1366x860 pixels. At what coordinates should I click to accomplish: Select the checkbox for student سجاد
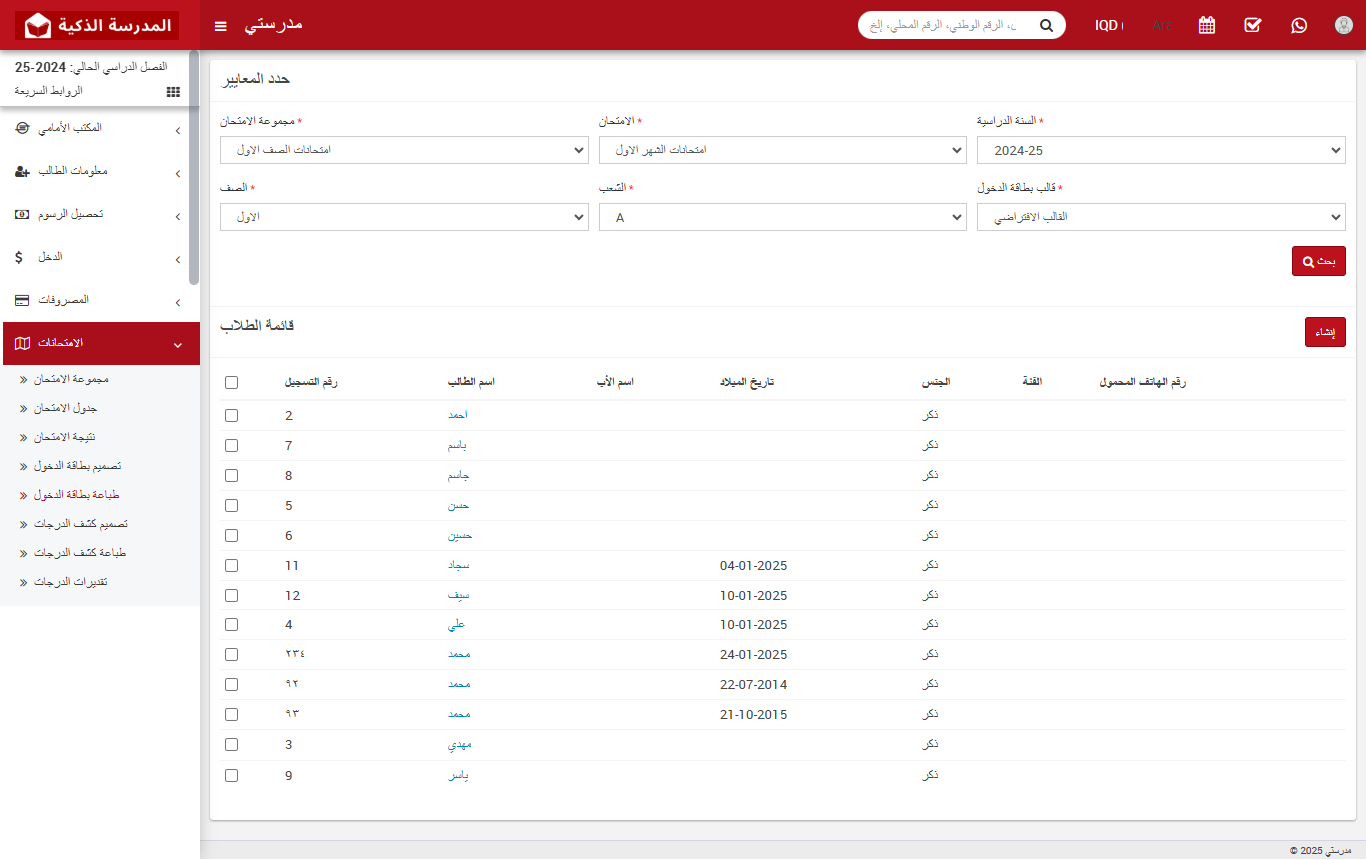[232, 566]
